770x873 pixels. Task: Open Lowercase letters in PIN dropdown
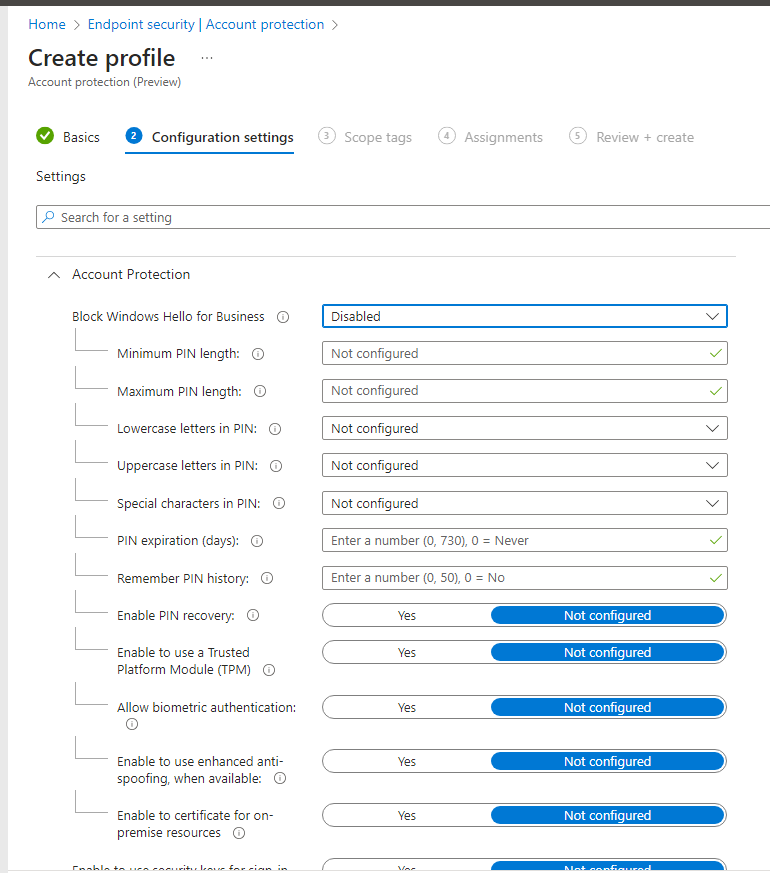click(x=524, y=428)
